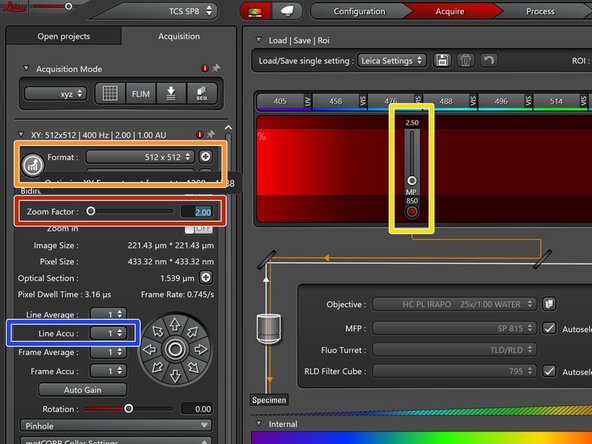Open the Format 512 x 512 dropdown
The height and width of the screenshot is (444, 592).
140,157
